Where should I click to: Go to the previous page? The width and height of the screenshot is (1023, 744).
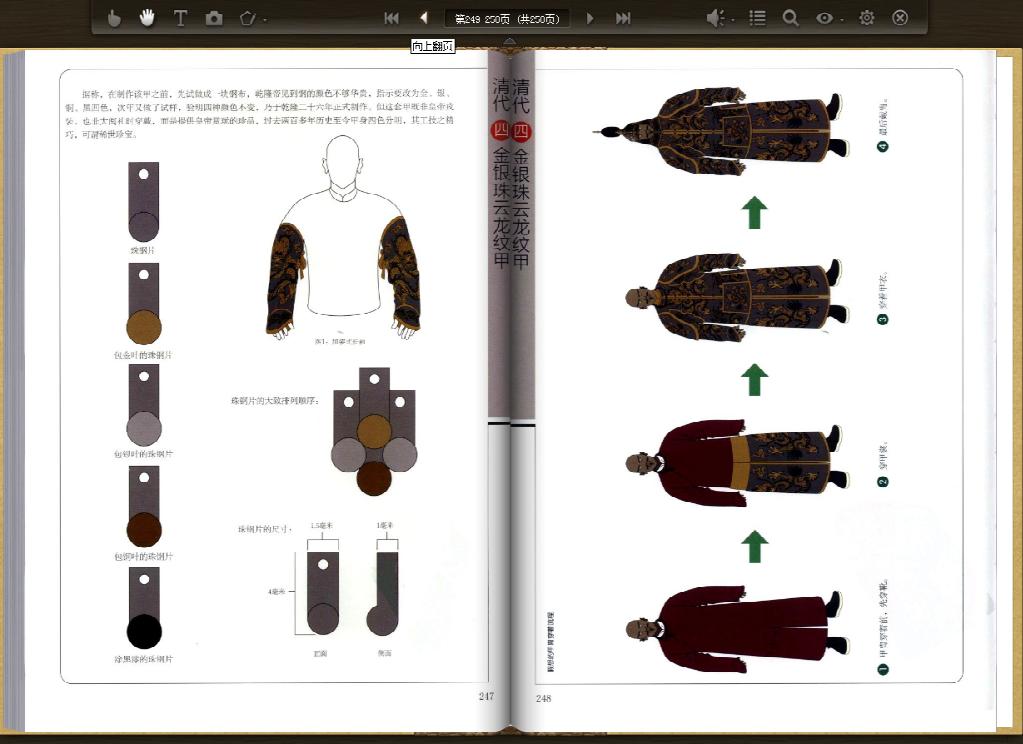point(424,18)
